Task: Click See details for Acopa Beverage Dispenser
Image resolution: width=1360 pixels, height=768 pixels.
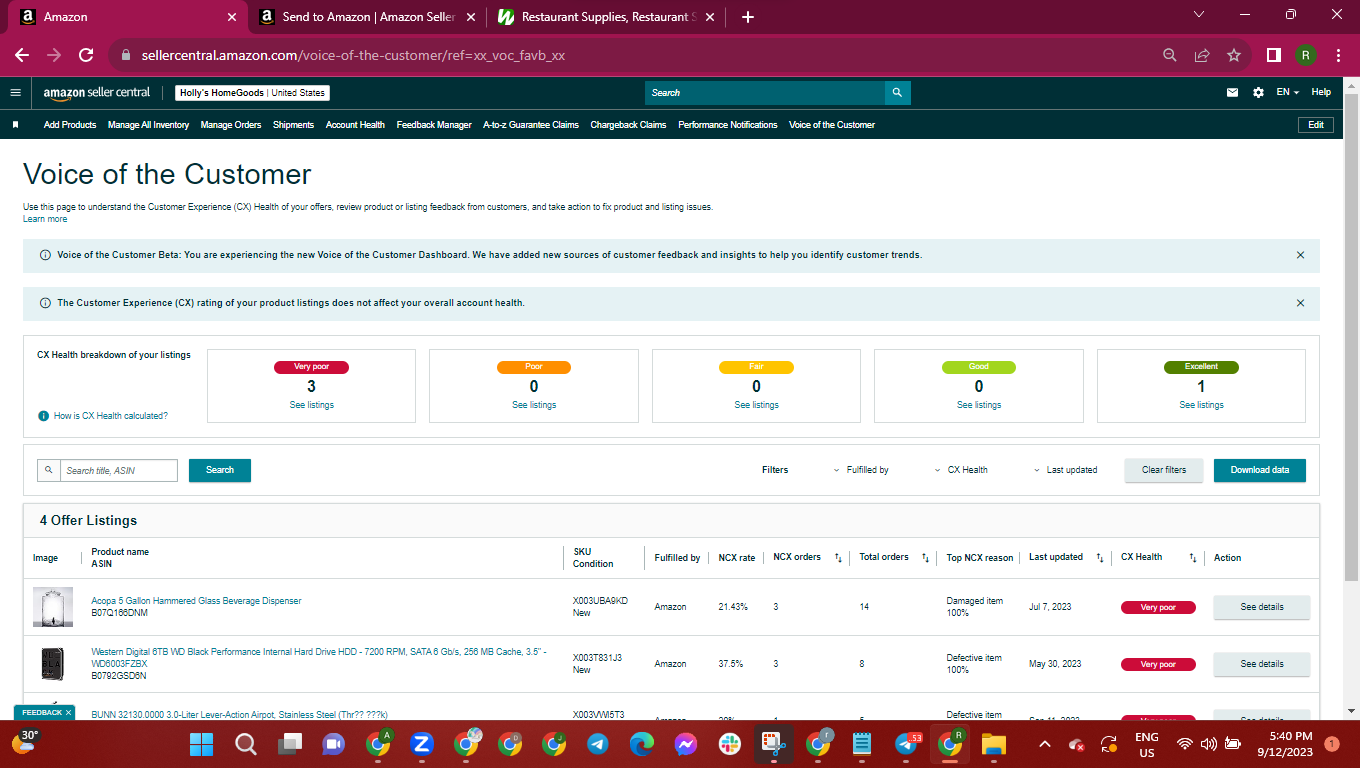Action: tap(1262, 607)
